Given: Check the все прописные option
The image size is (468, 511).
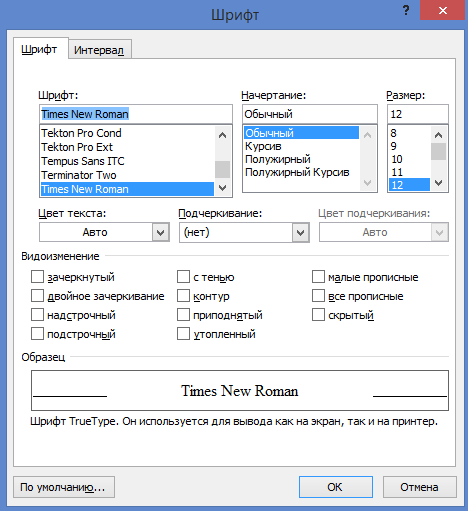Looking at the screenshot, I should tap(318, 296).
